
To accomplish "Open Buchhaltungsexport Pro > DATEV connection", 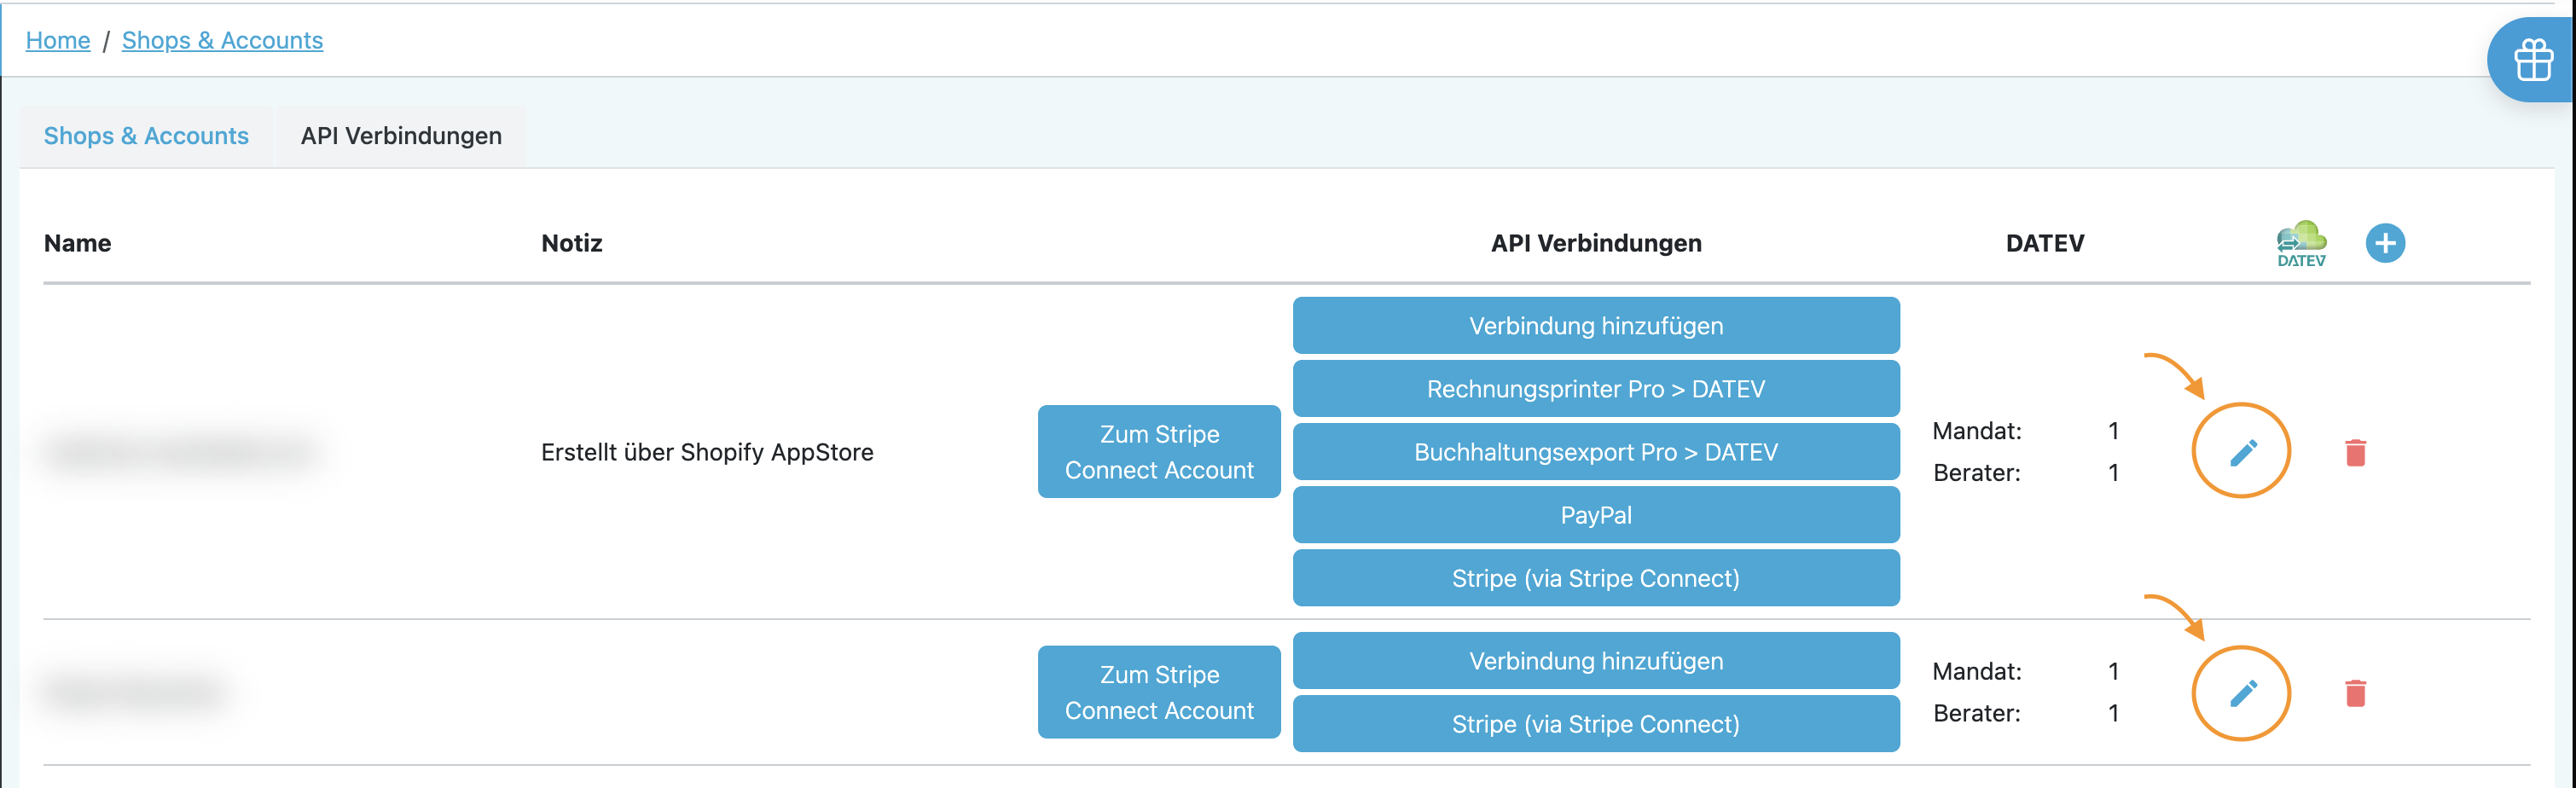I will [x=1596, y=451].
